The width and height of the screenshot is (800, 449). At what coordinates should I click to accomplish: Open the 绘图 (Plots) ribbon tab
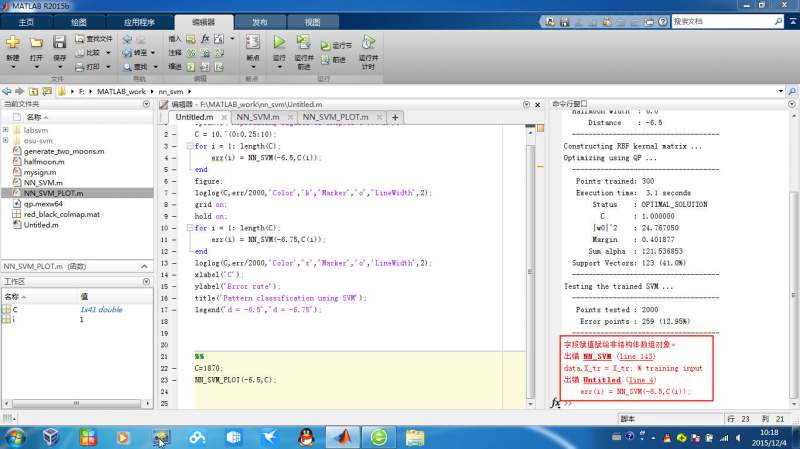pos(79,21)
